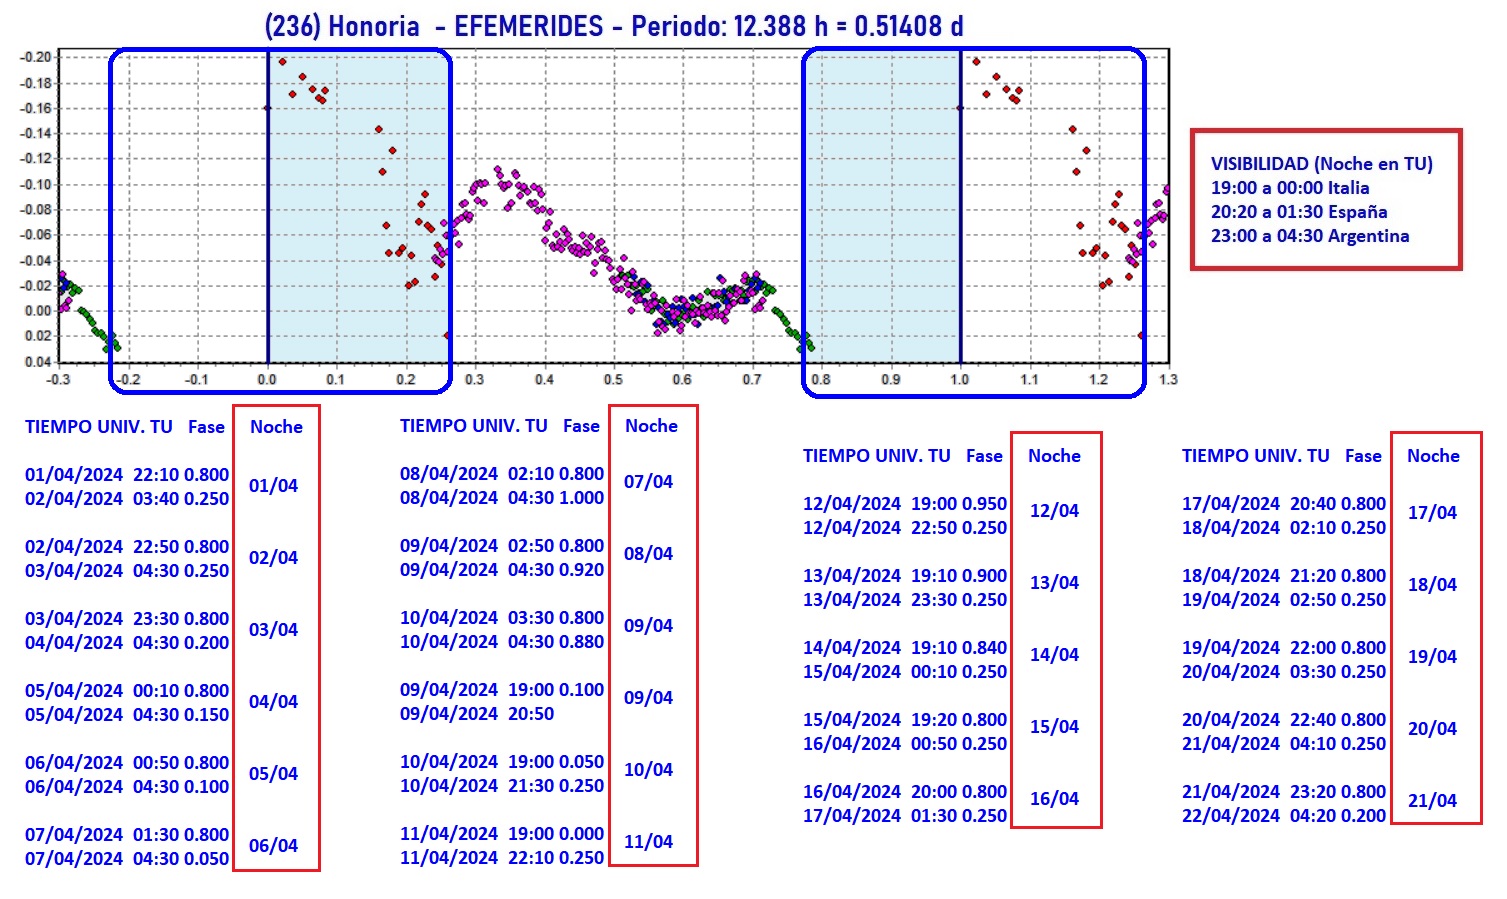Click the line "20:20 a 01:30 España"
1507x899 pixels.
(x=1299, y=212)
